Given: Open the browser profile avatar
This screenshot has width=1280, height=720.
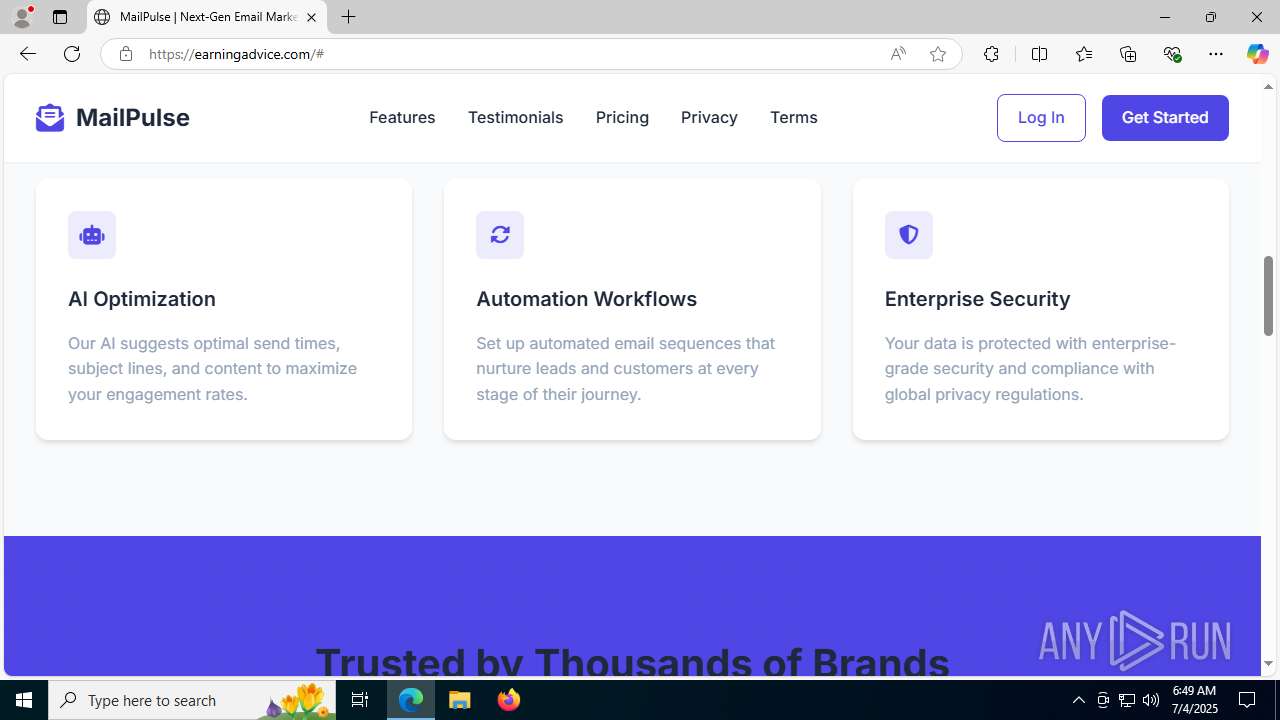Looking at the screenshot, I should click(x=21, y=17).
